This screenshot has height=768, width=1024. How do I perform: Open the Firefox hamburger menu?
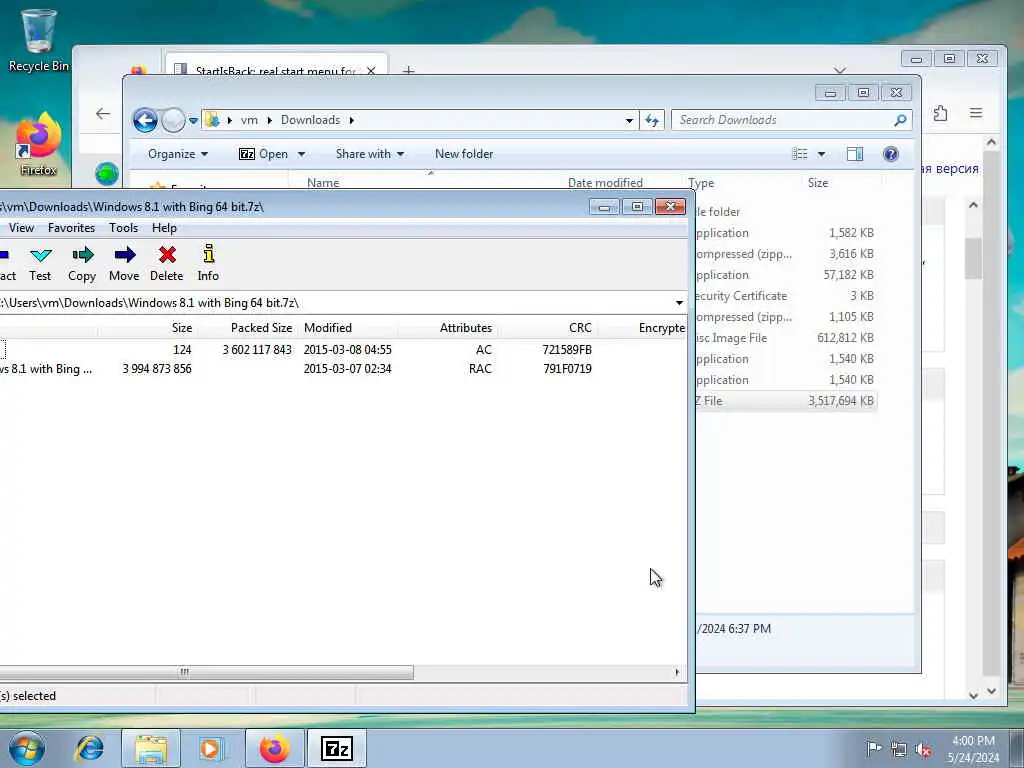pos(976,113)
